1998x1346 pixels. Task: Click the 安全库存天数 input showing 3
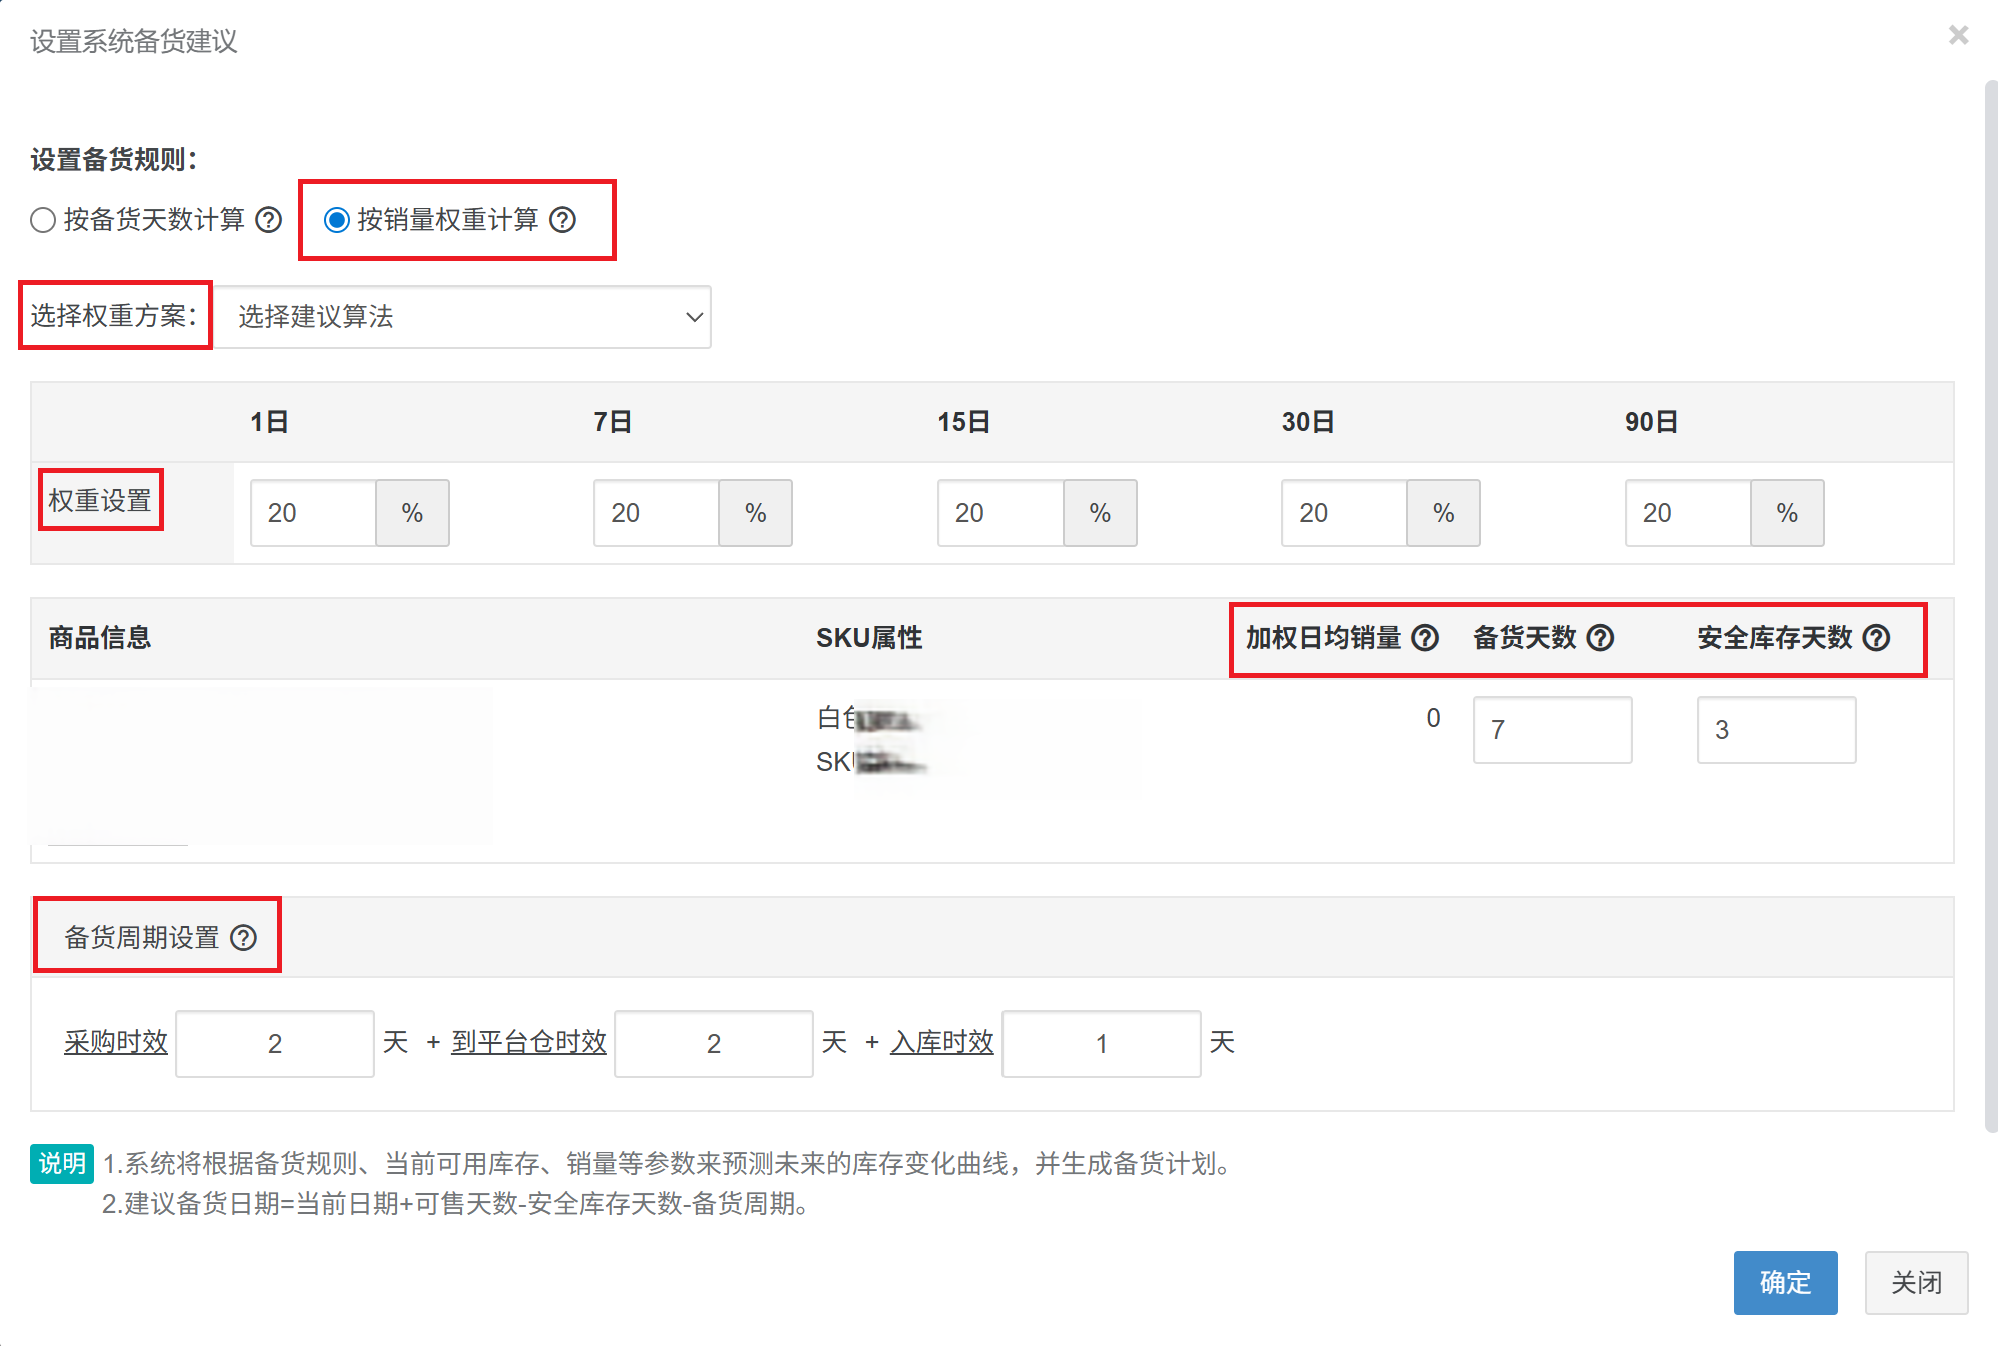1776,730
